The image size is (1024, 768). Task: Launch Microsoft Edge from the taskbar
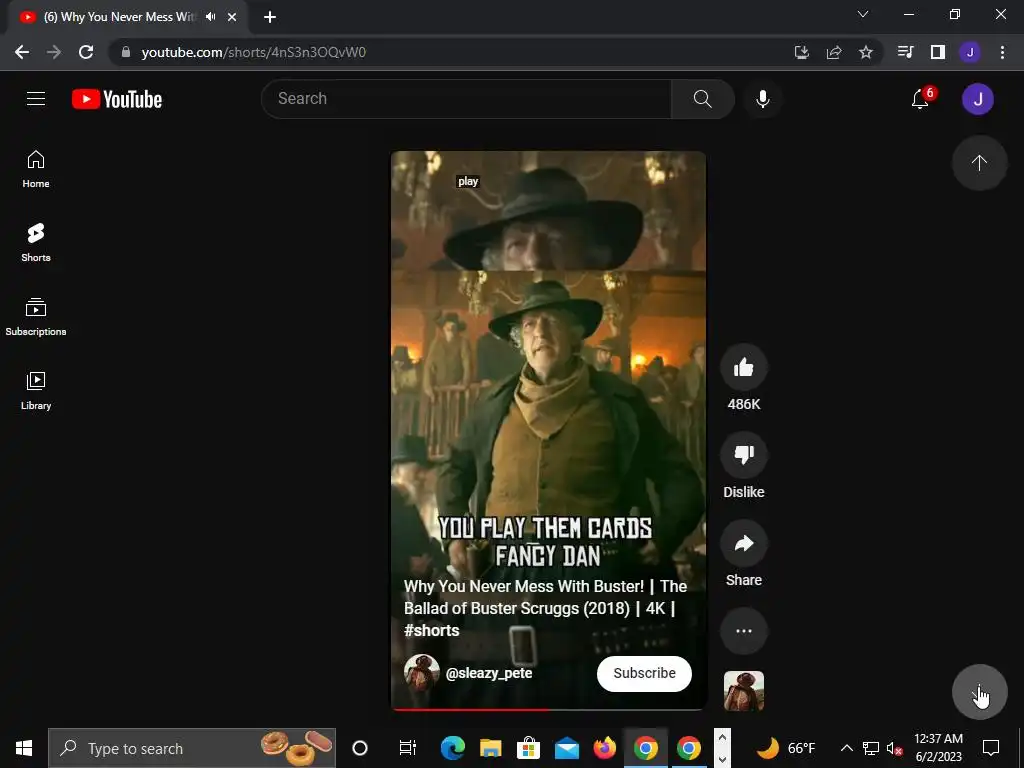tap(452, 748)
